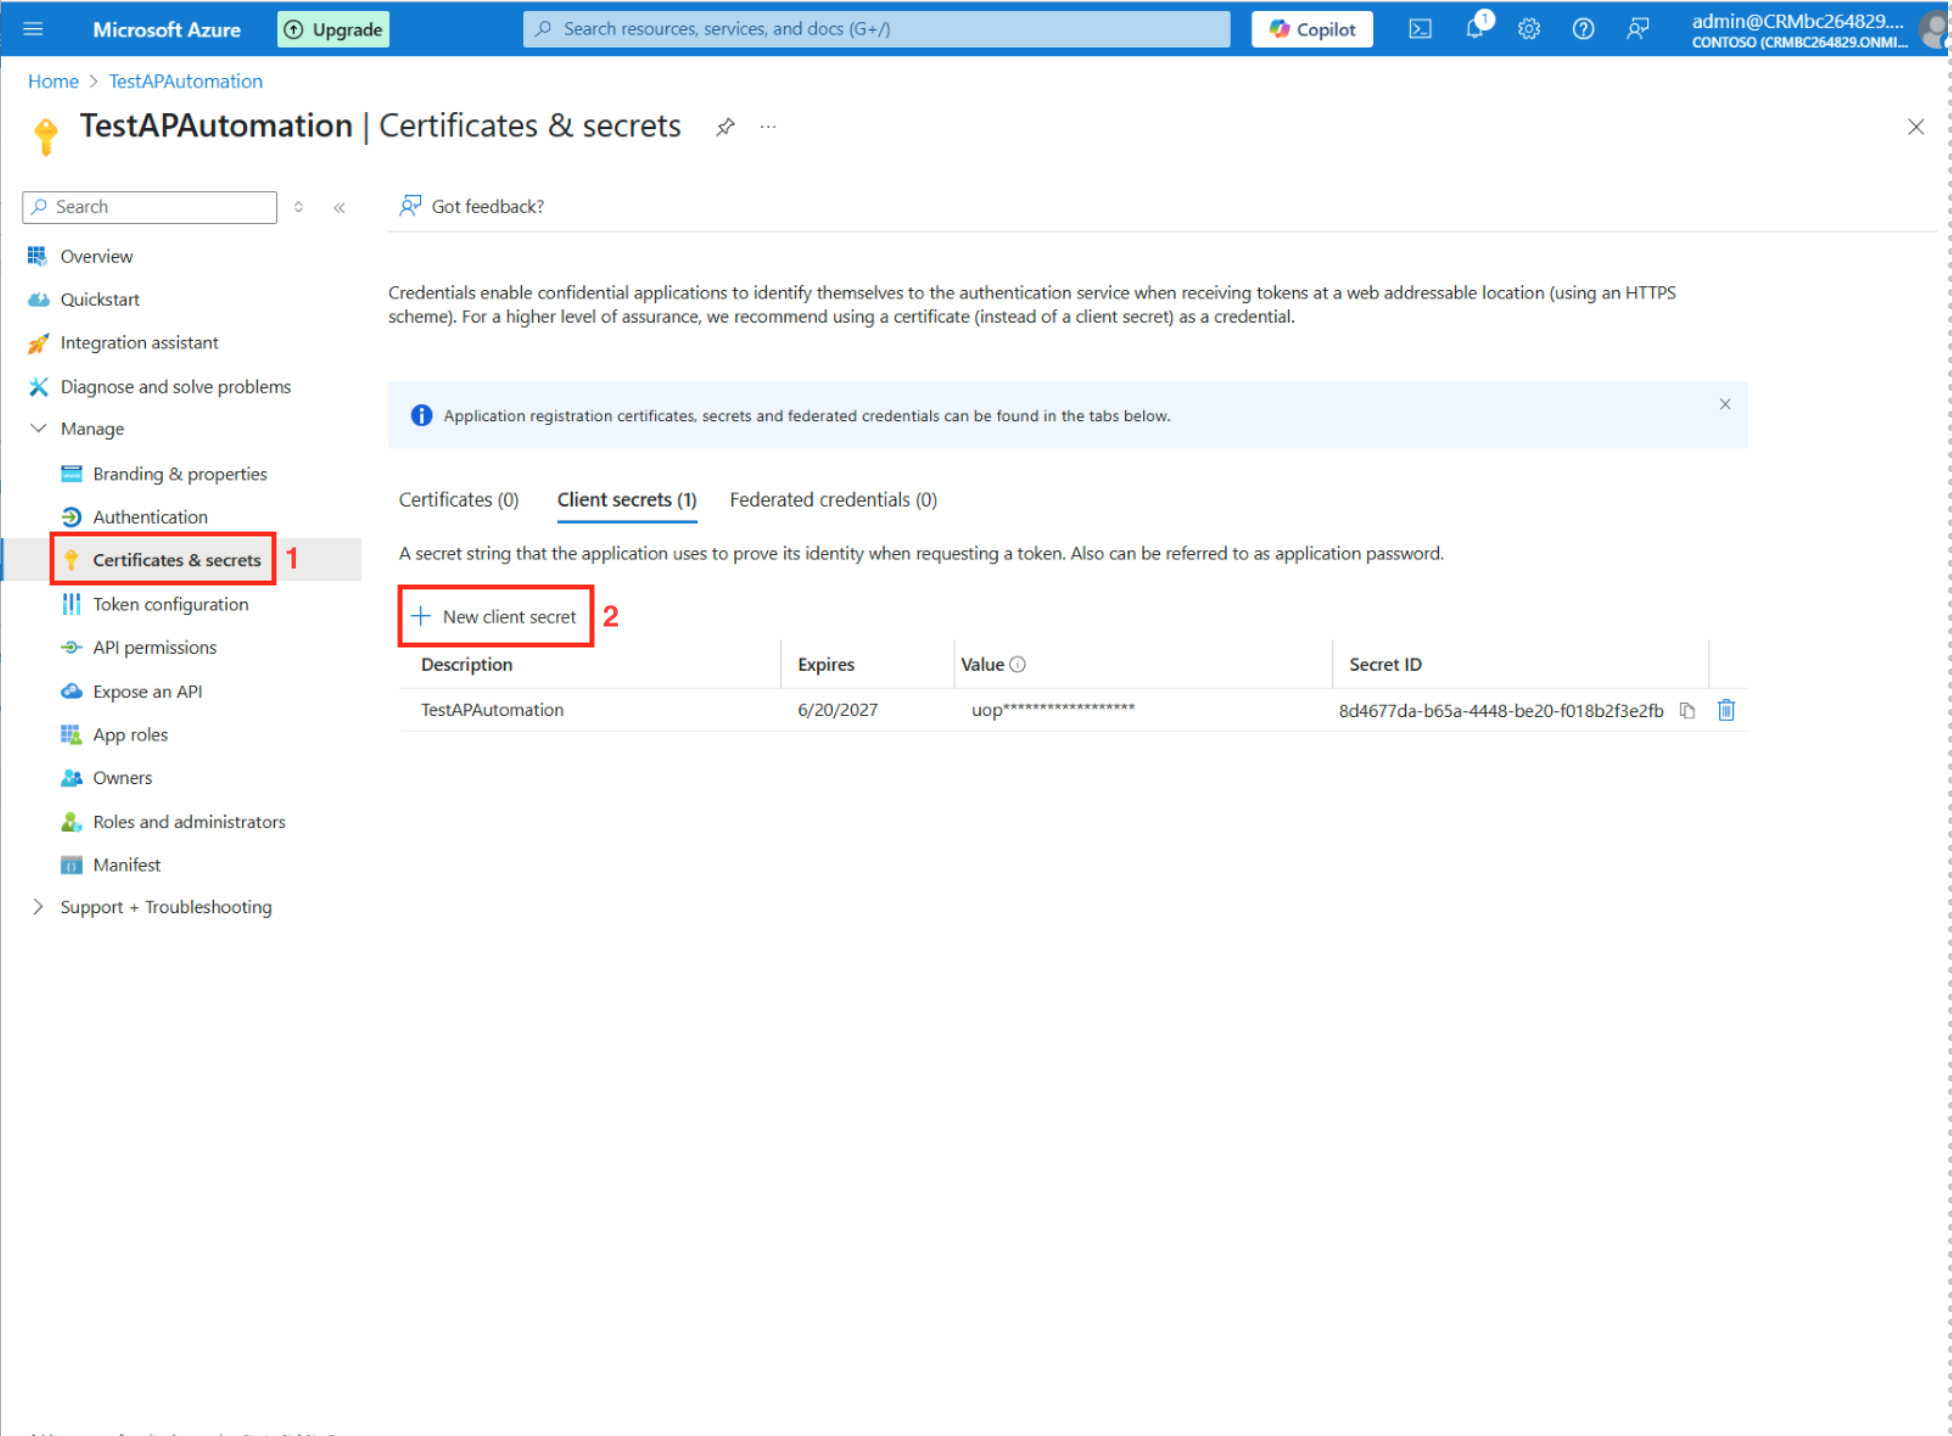This screenshot has width=1952, height=1436.
Task: Click the Expires column header
Action: point(826,664)
